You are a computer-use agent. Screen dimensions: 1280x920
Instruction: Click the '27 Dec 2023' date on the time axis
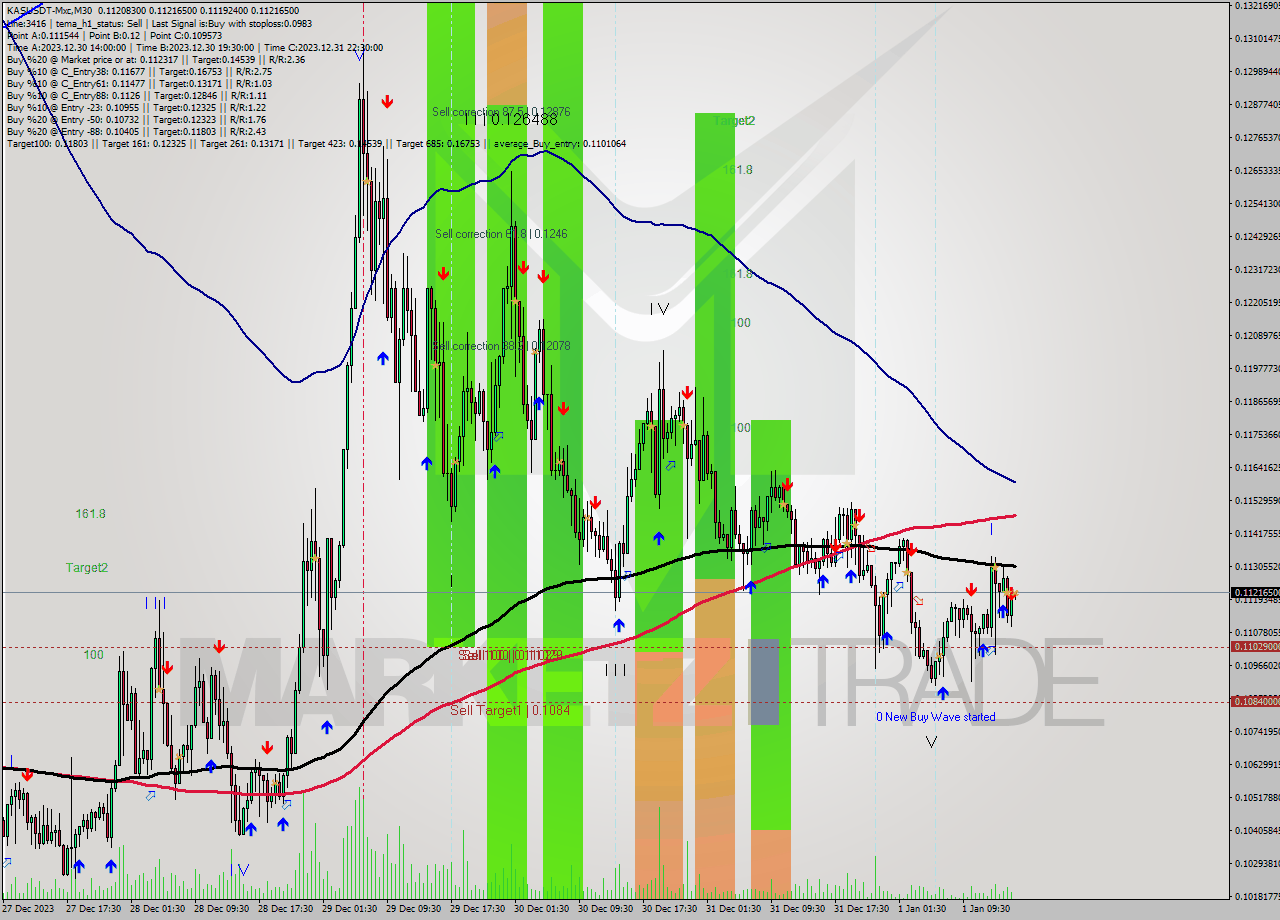pos(28,910)
